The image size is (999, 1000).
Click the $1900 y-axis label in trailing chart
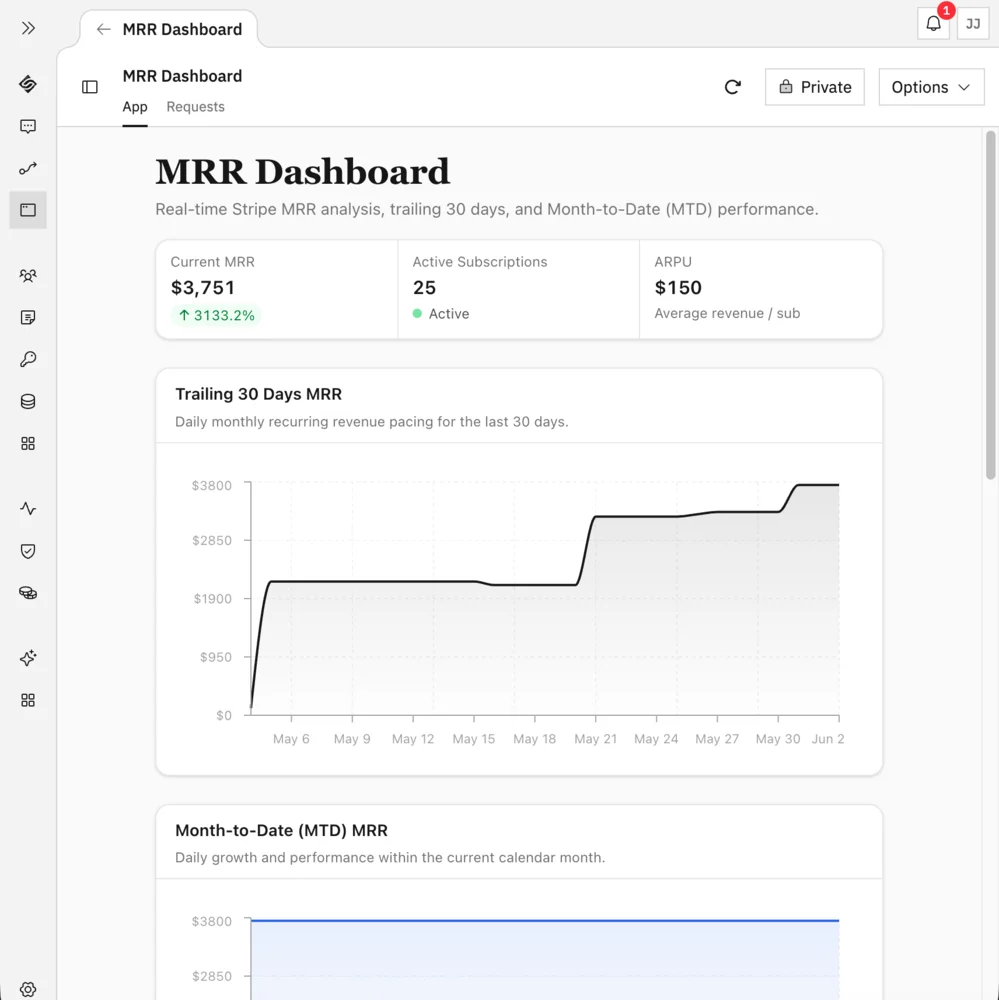tap(212, 598)
